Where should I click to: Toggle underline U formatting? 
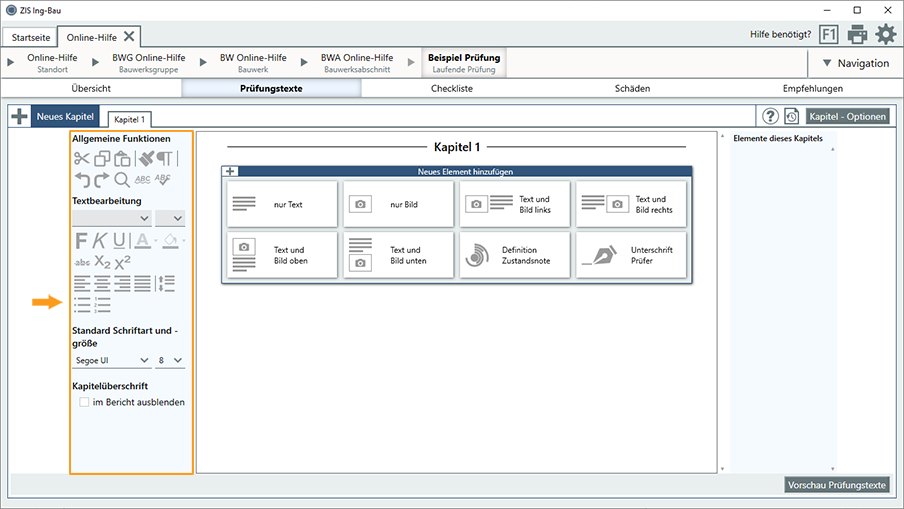tap(120, 240)
